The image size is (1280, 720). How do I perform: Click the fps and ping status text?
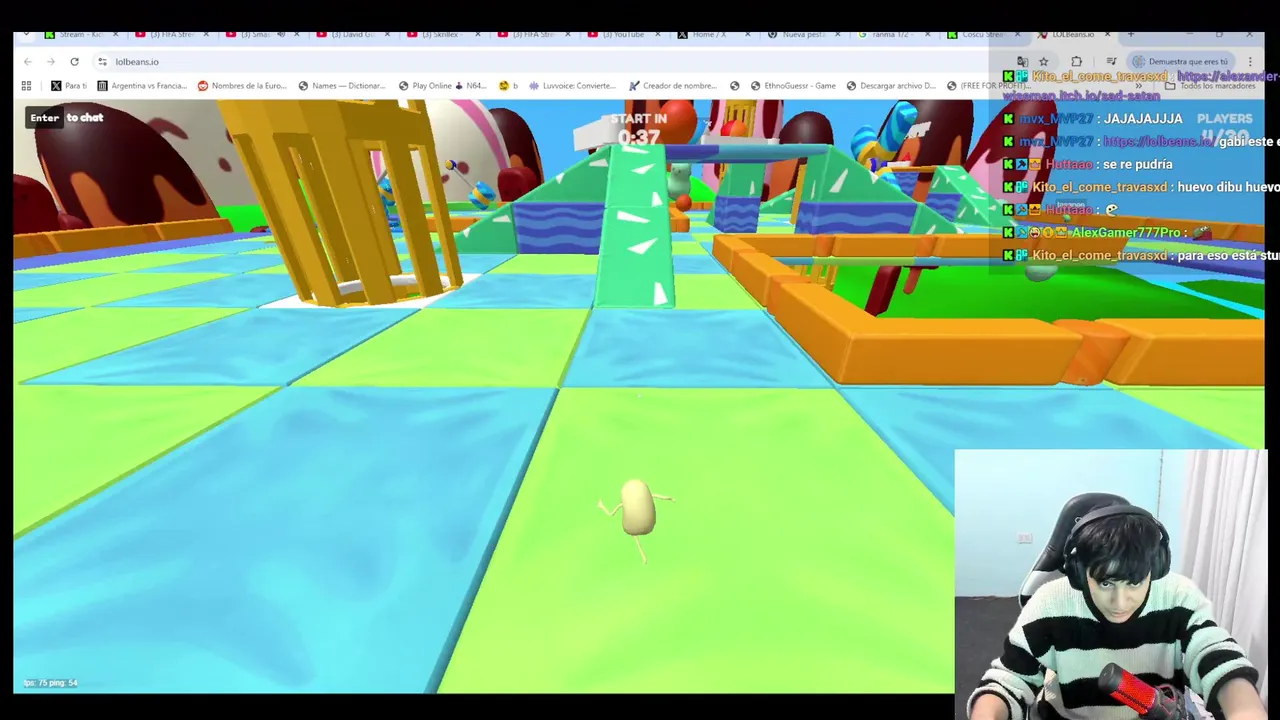pyautogui.click(x=50, y=683)
